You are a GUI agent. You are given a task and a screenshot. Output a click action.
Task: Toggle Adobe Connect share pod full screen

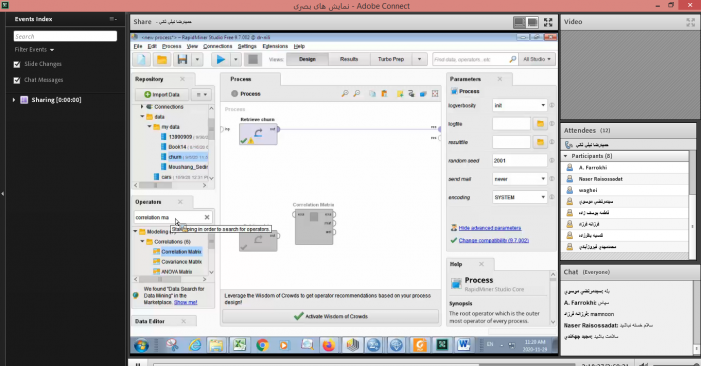(x=548, y=22)
